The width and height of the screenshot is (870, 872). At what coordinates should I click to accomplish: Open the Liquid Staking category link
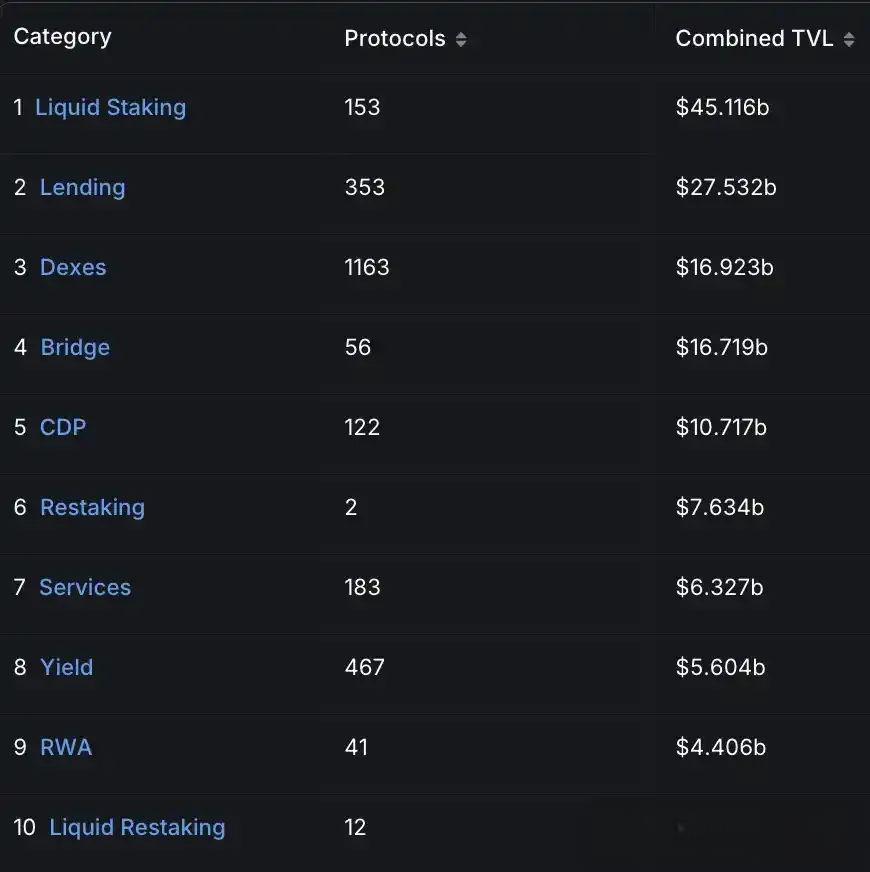click(110, 107)
